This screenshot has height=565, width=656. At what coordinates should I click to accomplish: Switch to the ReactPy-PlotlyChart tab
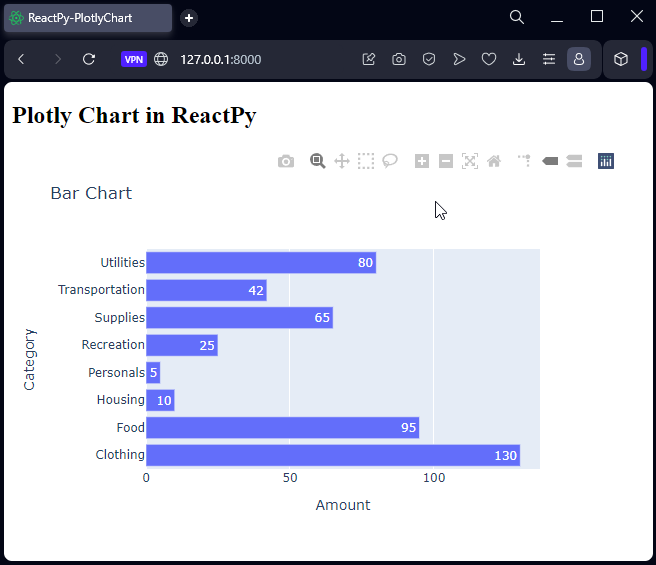[x=88, y=18]
